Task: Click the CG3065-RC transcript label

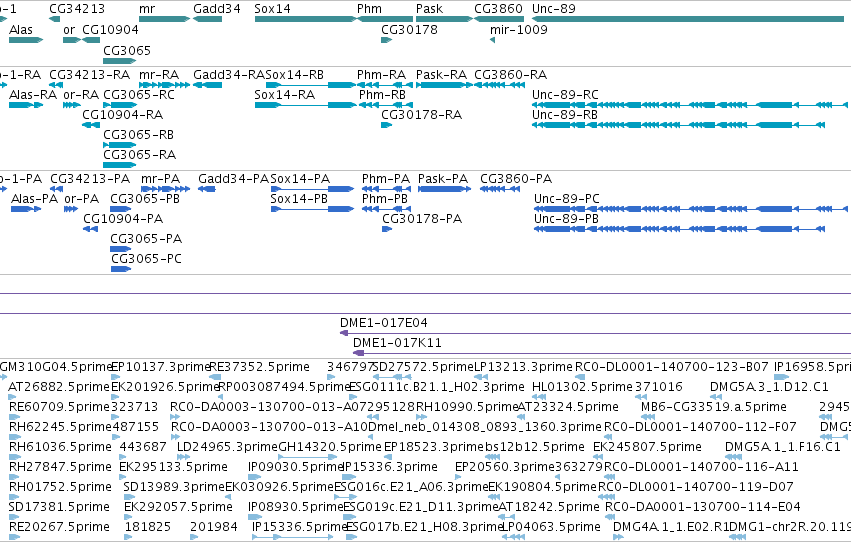Action: pyautogui.click(x=139, y=94)
